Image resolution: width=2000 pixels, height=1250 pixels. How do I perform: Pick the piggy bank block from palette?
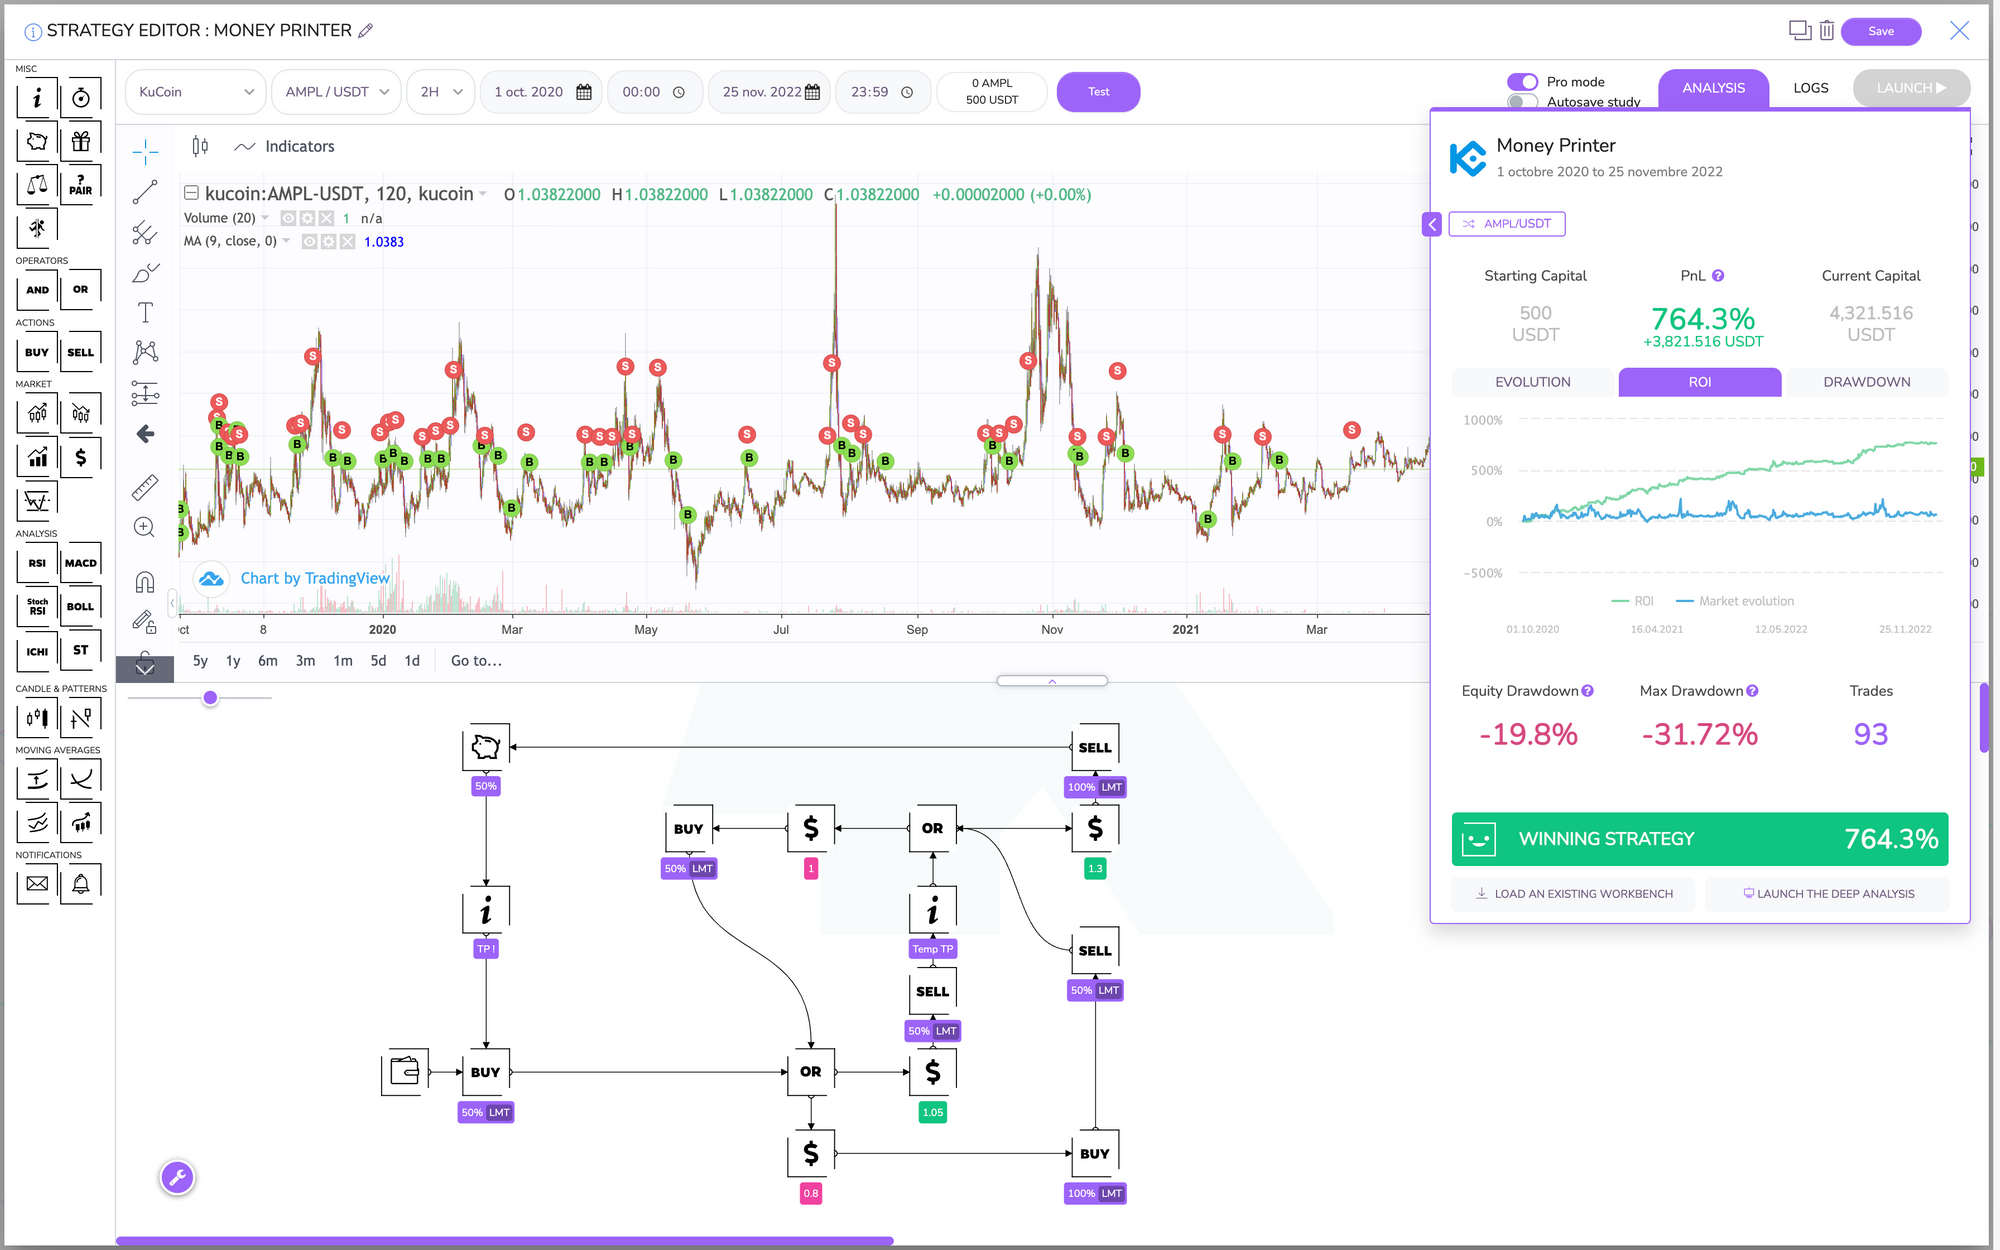pyautogui.click(x=37, y=141)
